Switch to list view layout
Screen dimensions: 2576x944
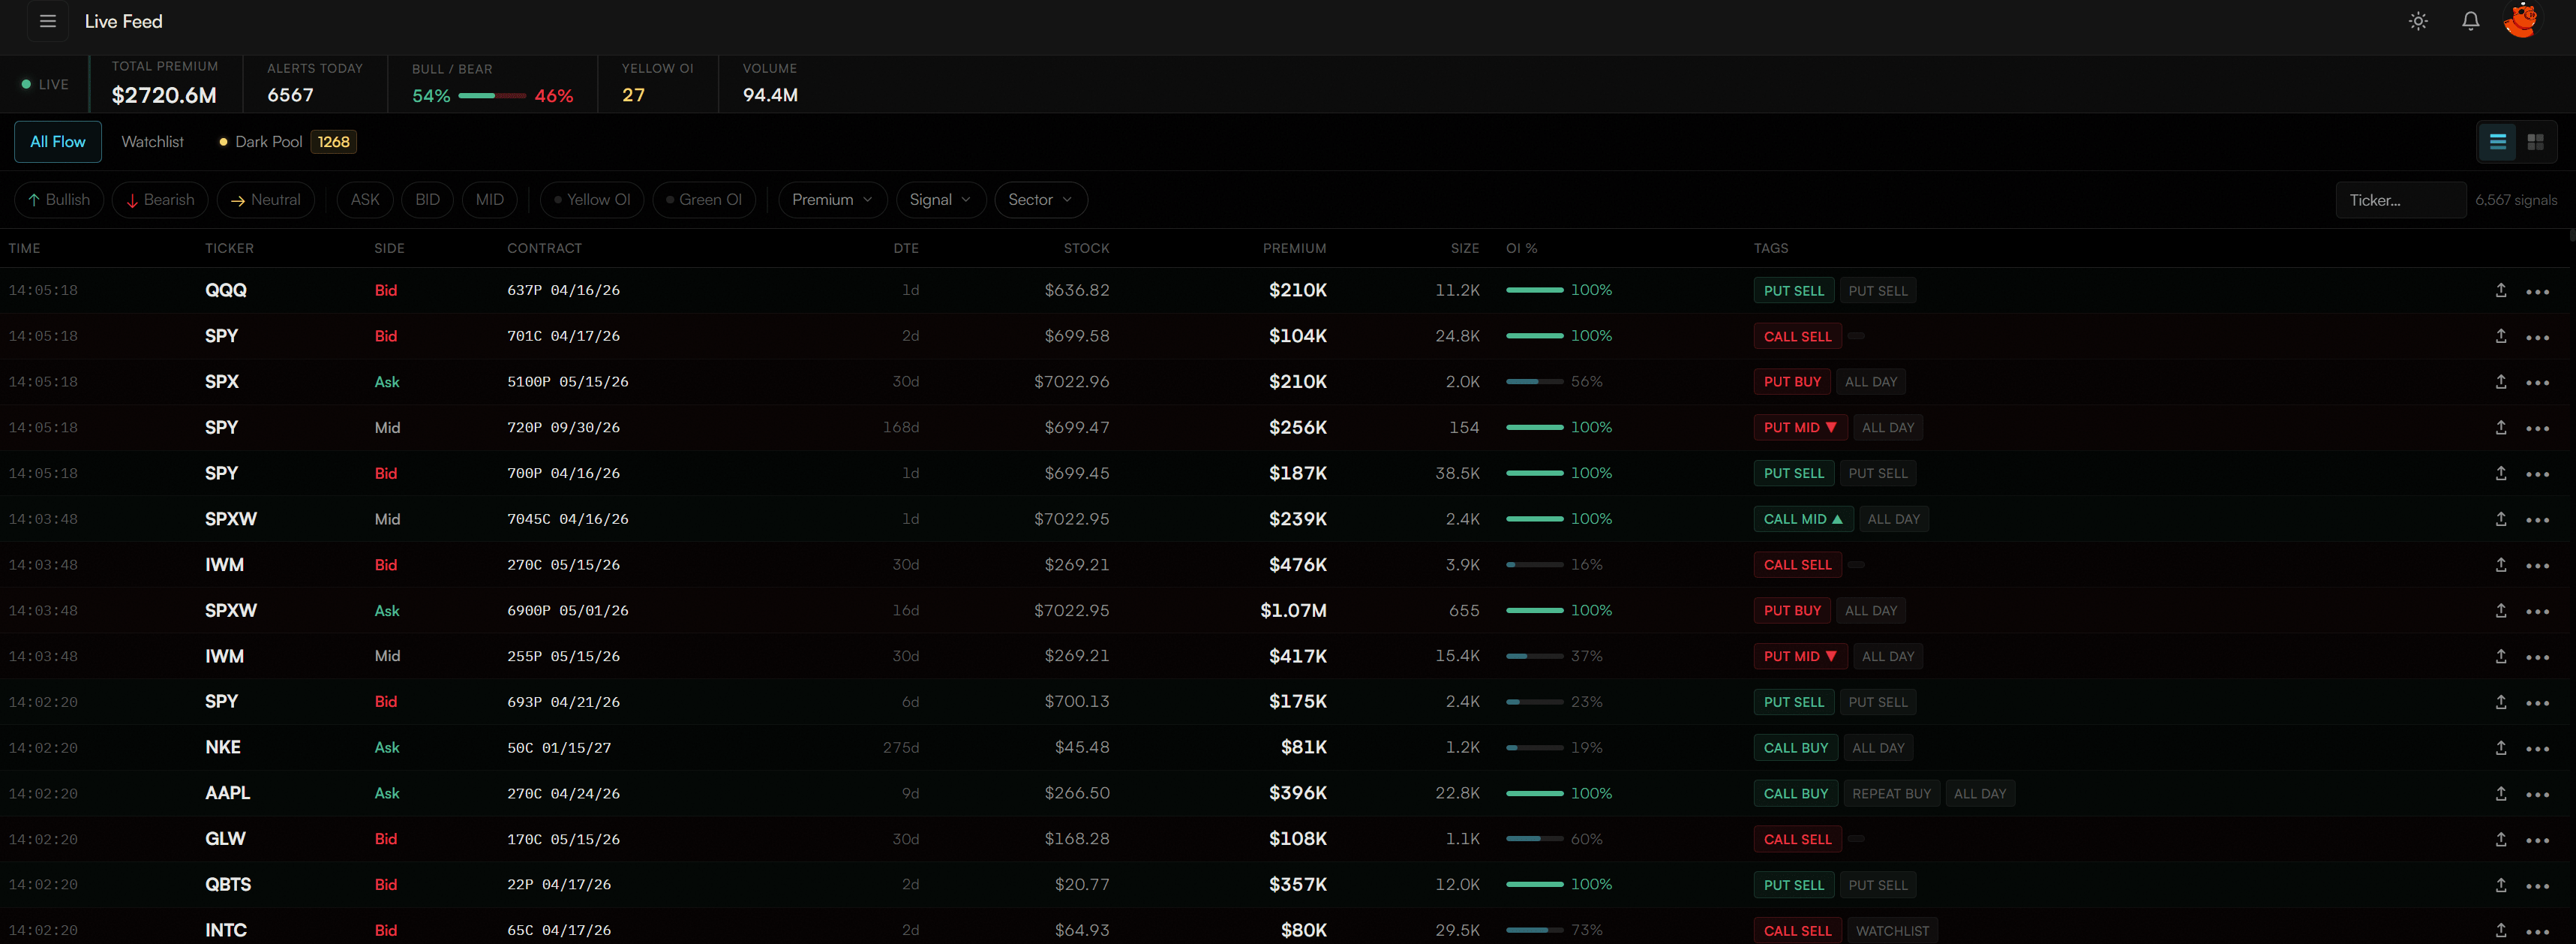[2497, 142]
